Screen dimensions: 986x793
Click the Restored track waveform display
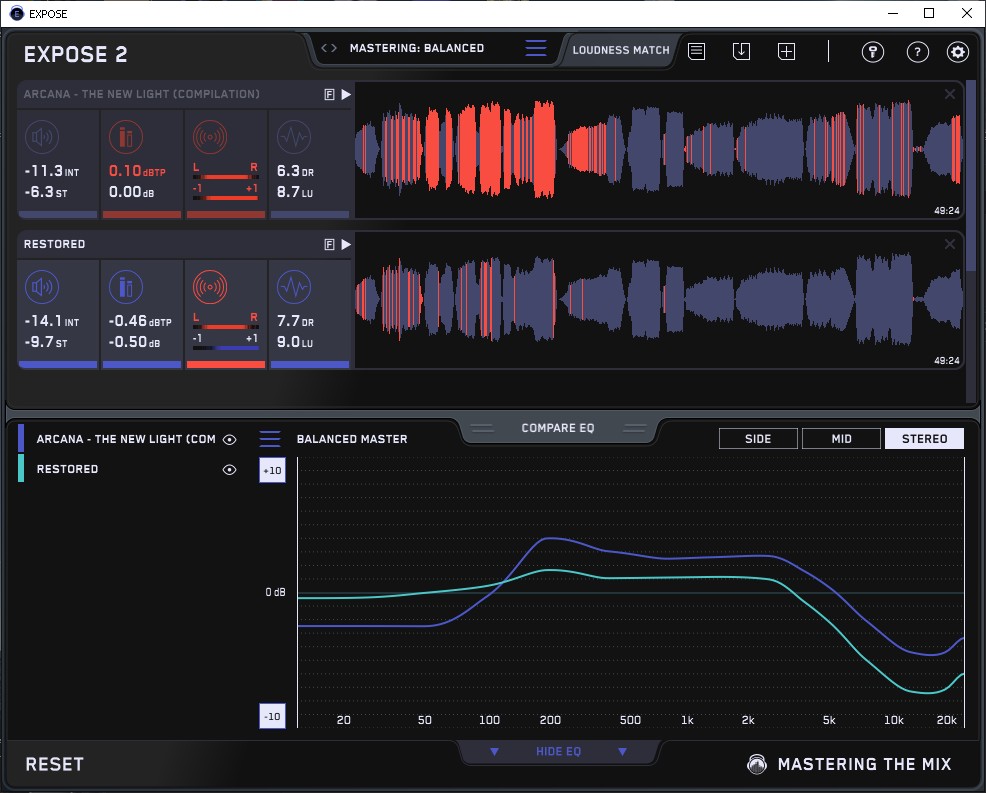tap(658, 300)
